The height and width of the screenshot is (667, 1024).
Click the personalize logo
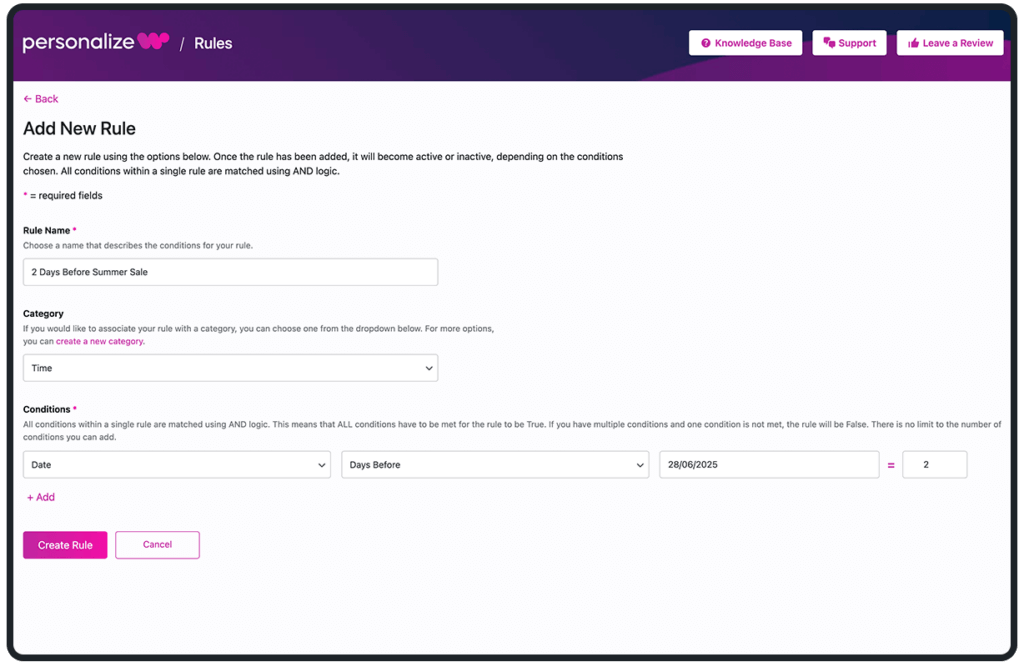point(96,42)
